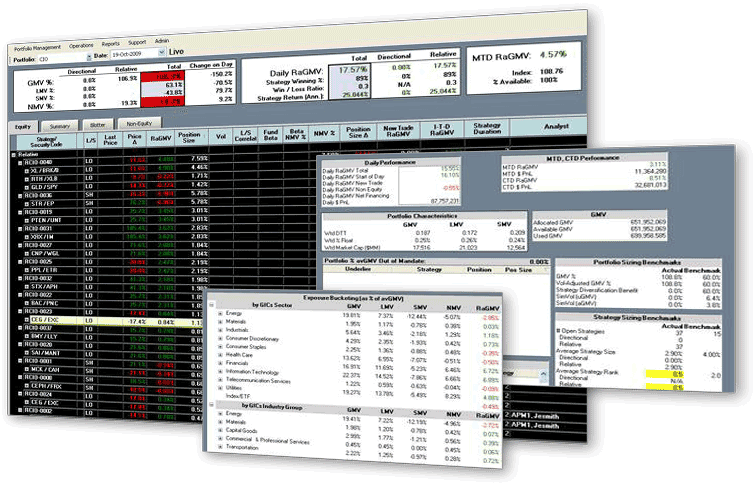Expand the Financials sector row
756x486 pixels.
[x=221, y=364]
